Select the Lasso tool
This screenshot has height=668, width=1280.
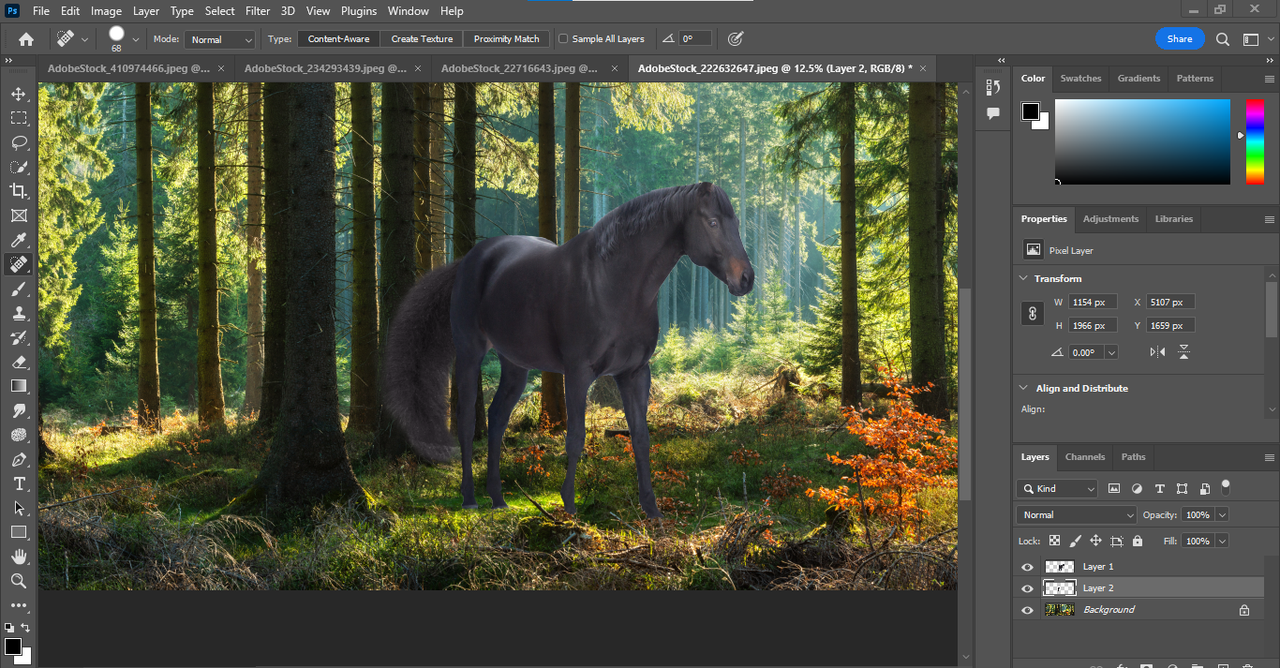point(18,143)
